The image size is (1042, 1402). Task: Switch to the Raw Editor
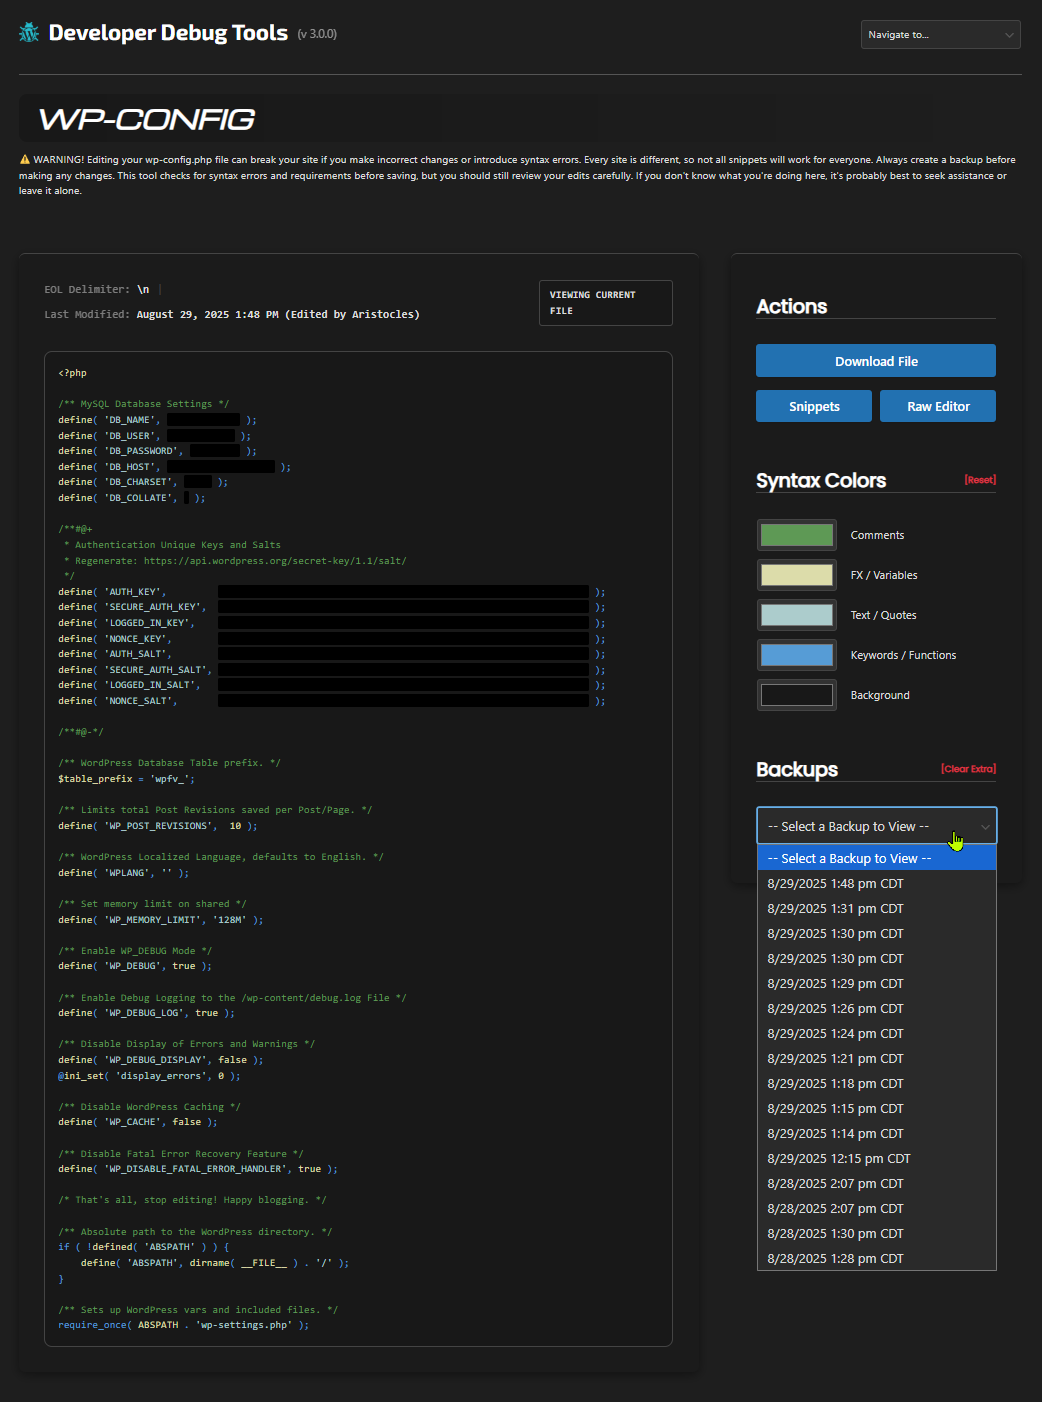[937, 406]
